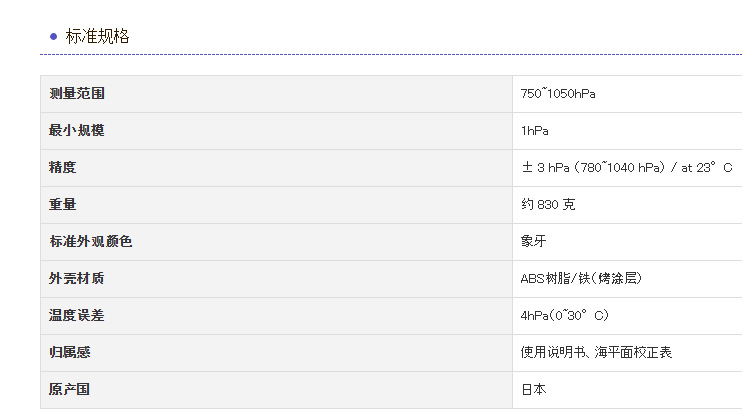Click the 象牙 color value

tap(534, 242)
